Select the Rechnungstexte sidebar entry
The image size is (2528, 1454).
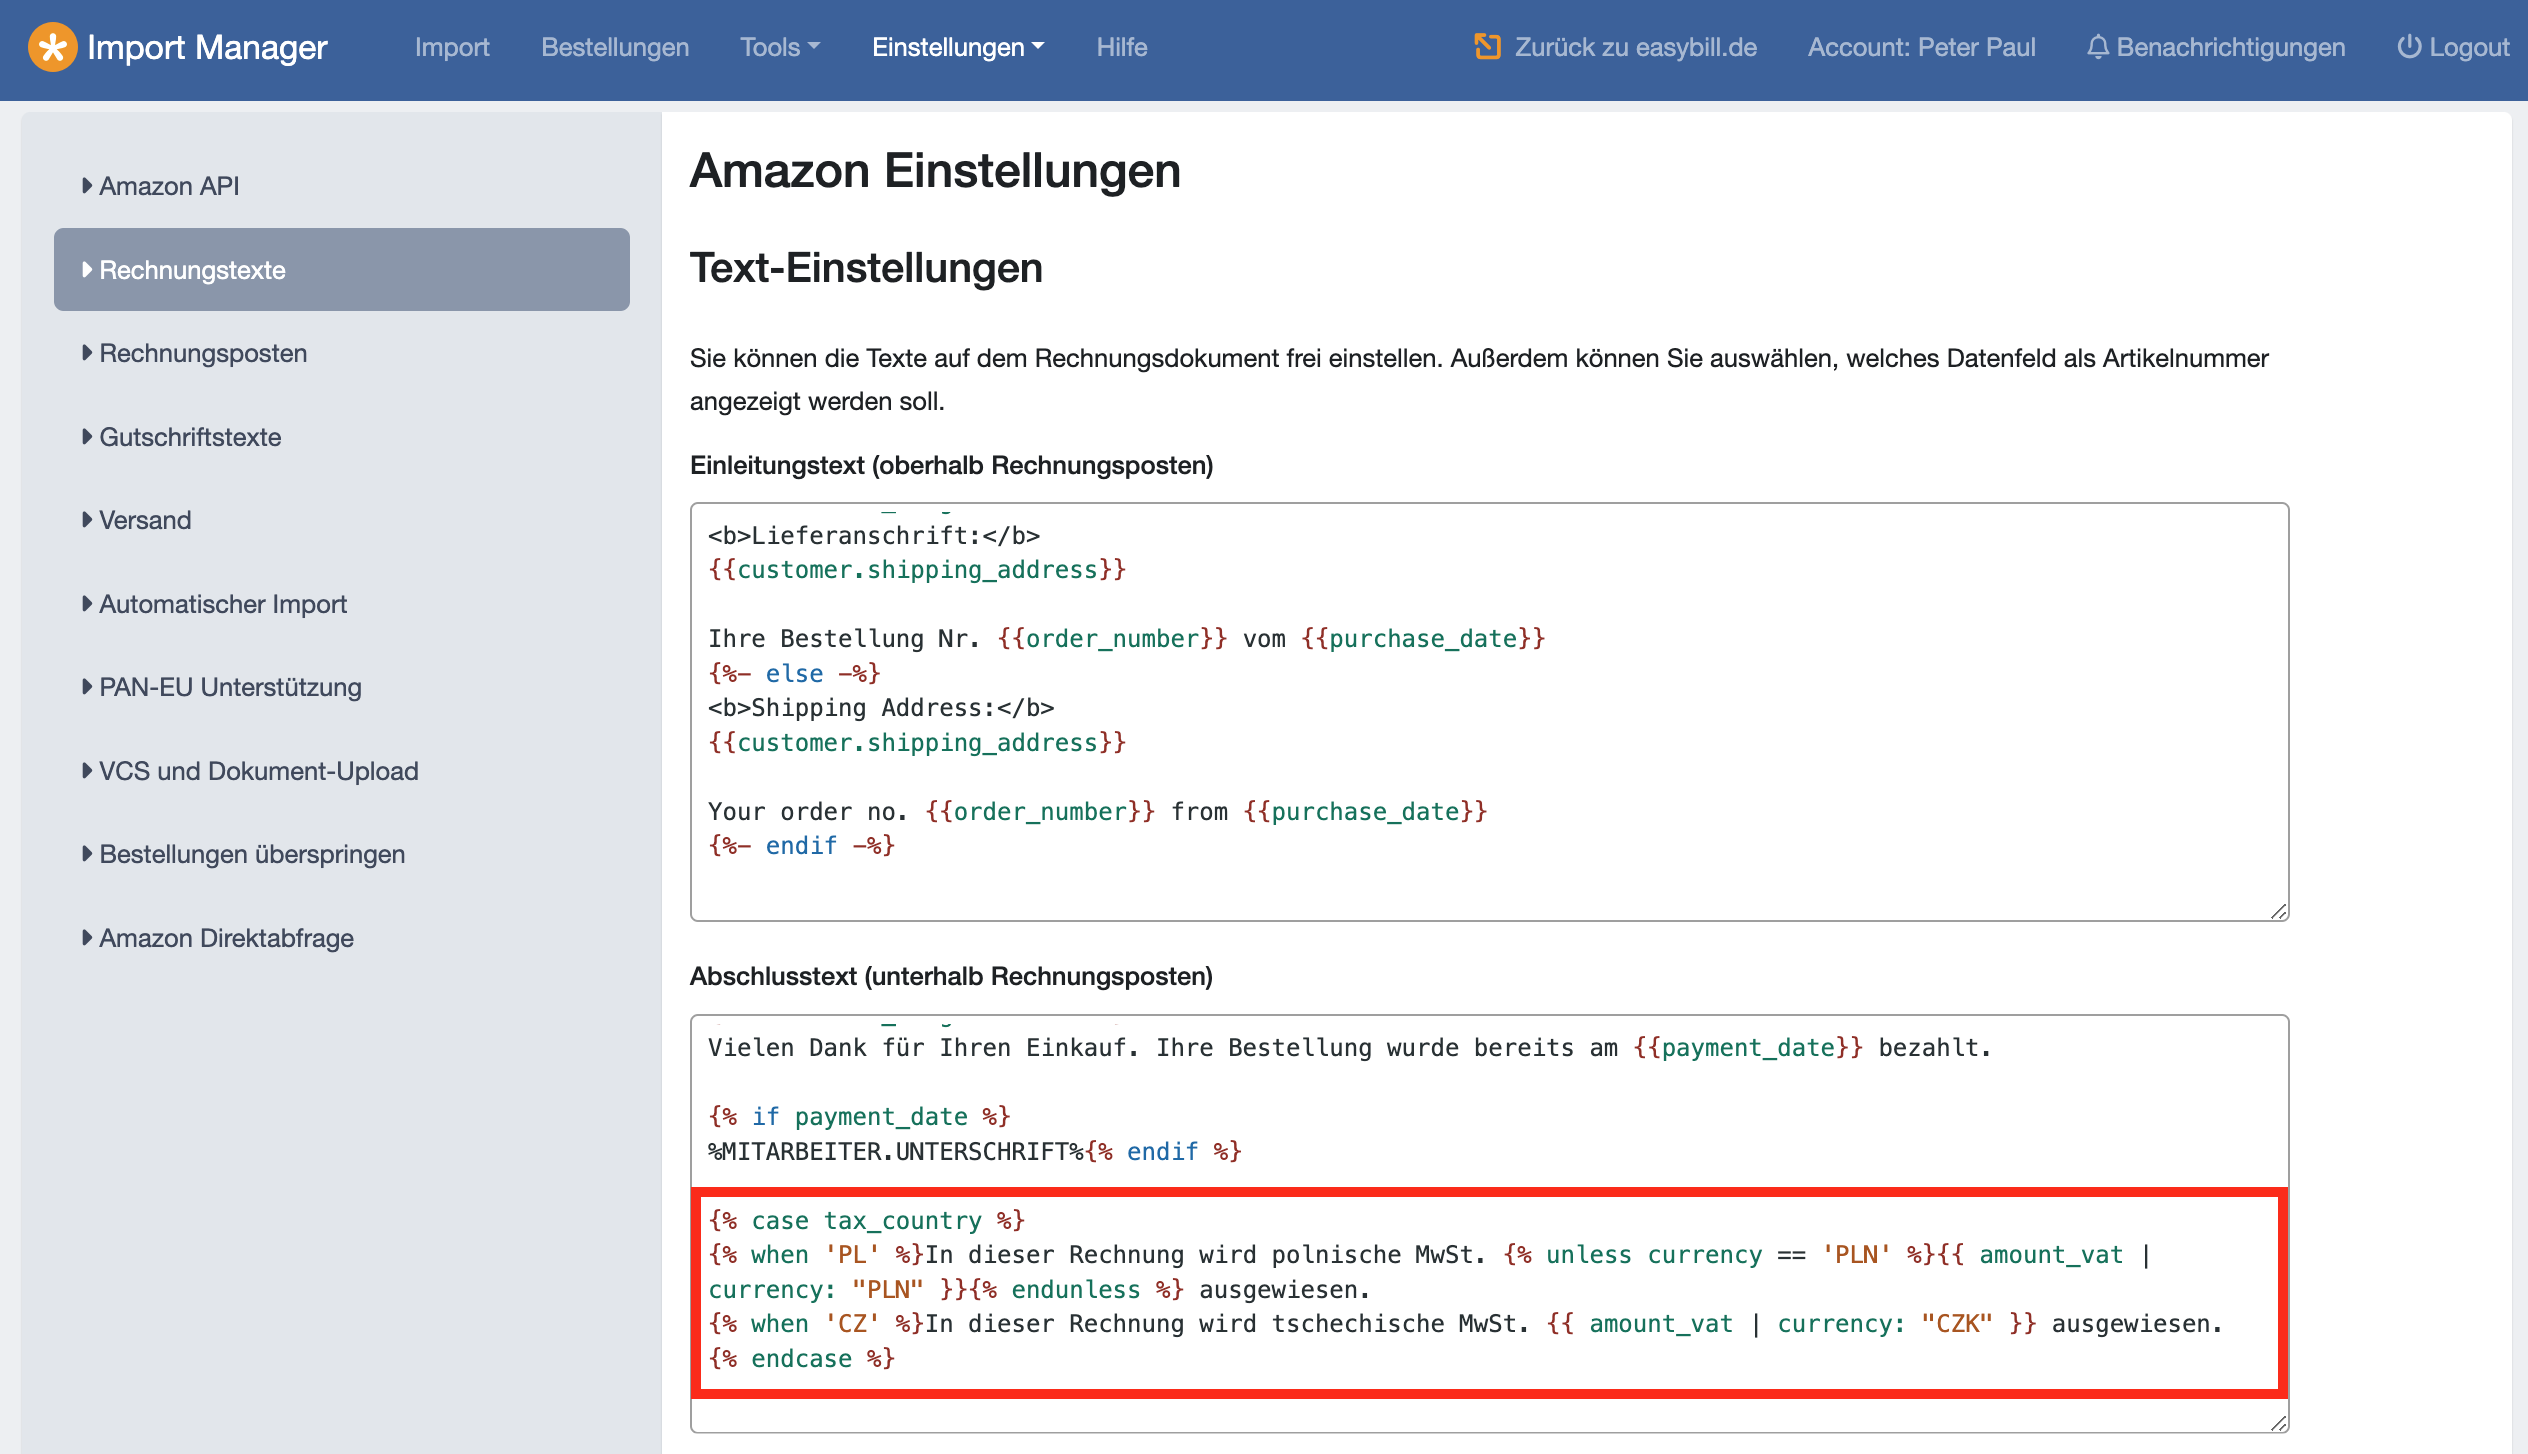(342, 269)
